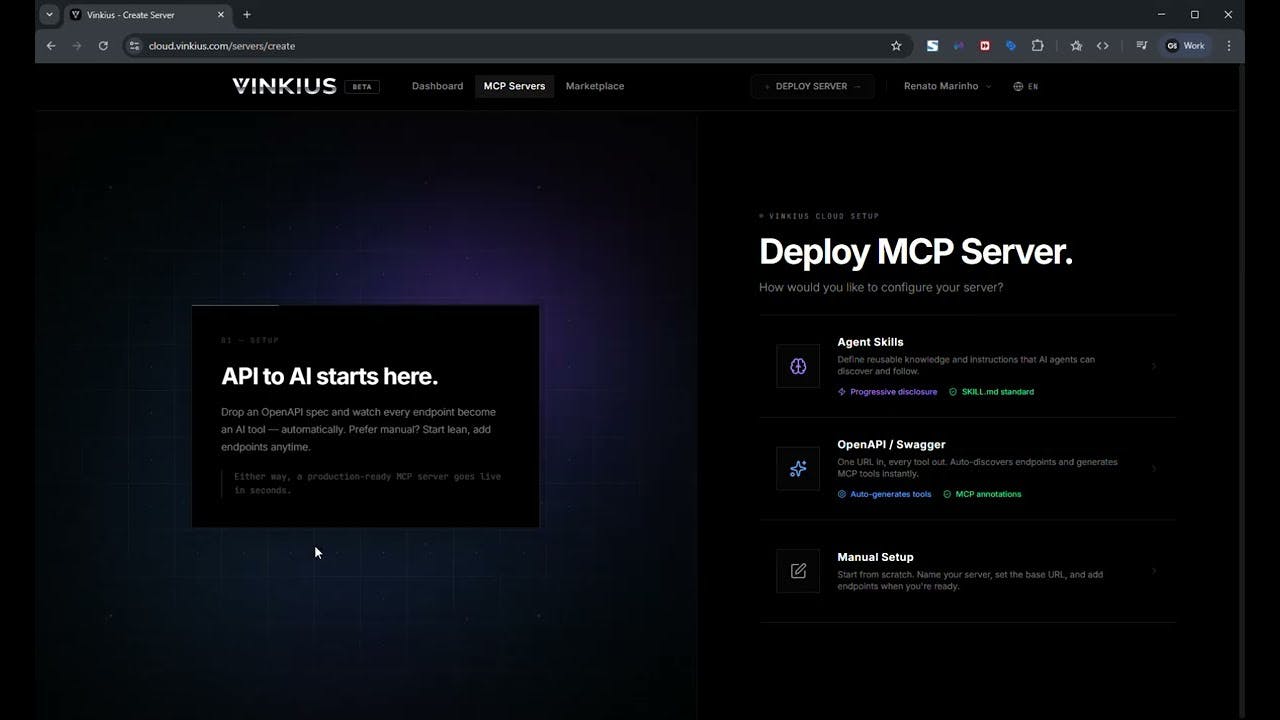The image size is (1280, 720).
Task: Select the MCP Servers nav item
Action: pyautogui.click(x=514, y=86)
